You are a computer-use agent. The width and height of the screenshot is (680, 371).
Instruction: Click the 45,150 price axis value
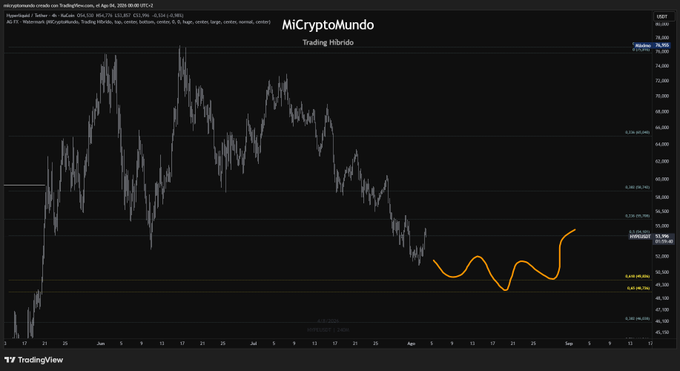[662, 332]
